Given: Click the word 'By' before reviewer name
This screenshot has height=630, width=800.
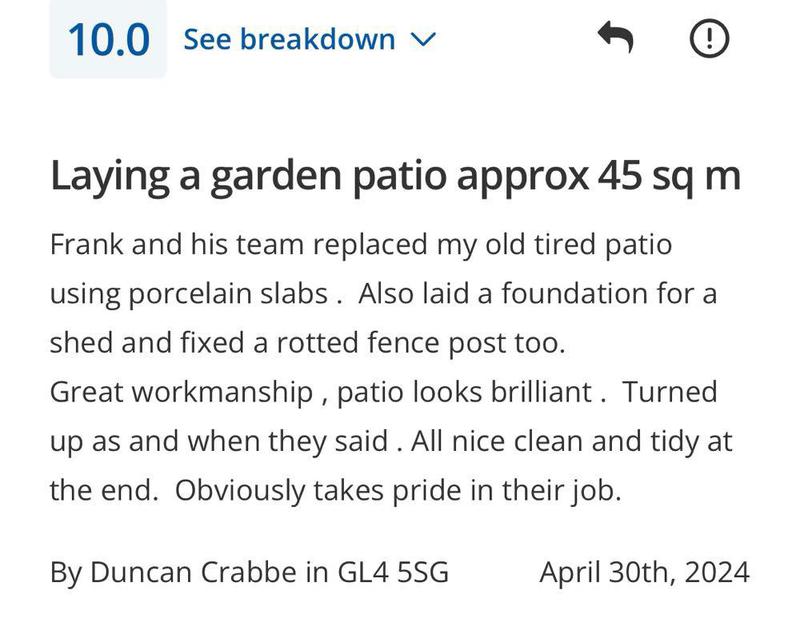Looking at the screenshot, I should click(x=66, y=573).
